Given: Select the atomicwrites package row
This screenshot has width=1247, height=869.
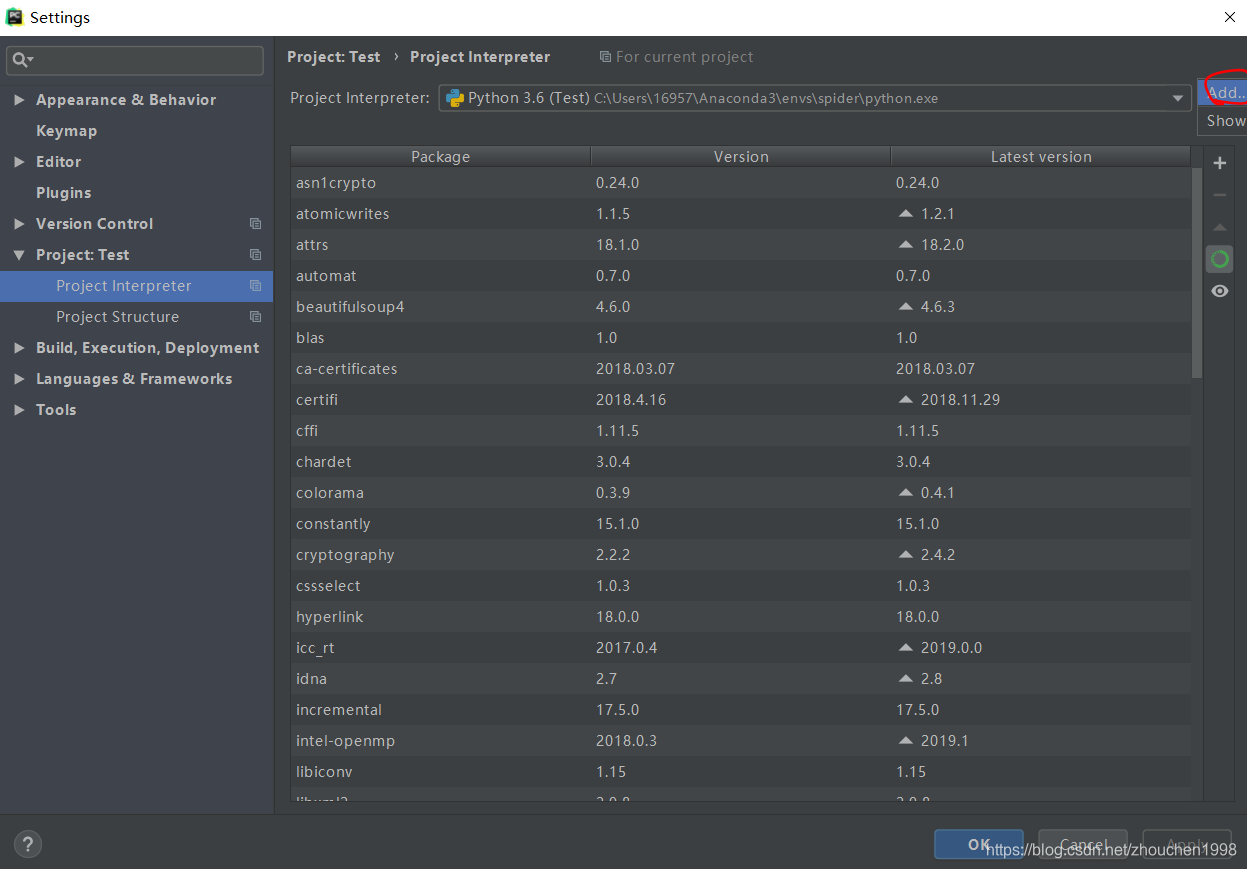Looking at the screenshot, I should pos(740,214).
